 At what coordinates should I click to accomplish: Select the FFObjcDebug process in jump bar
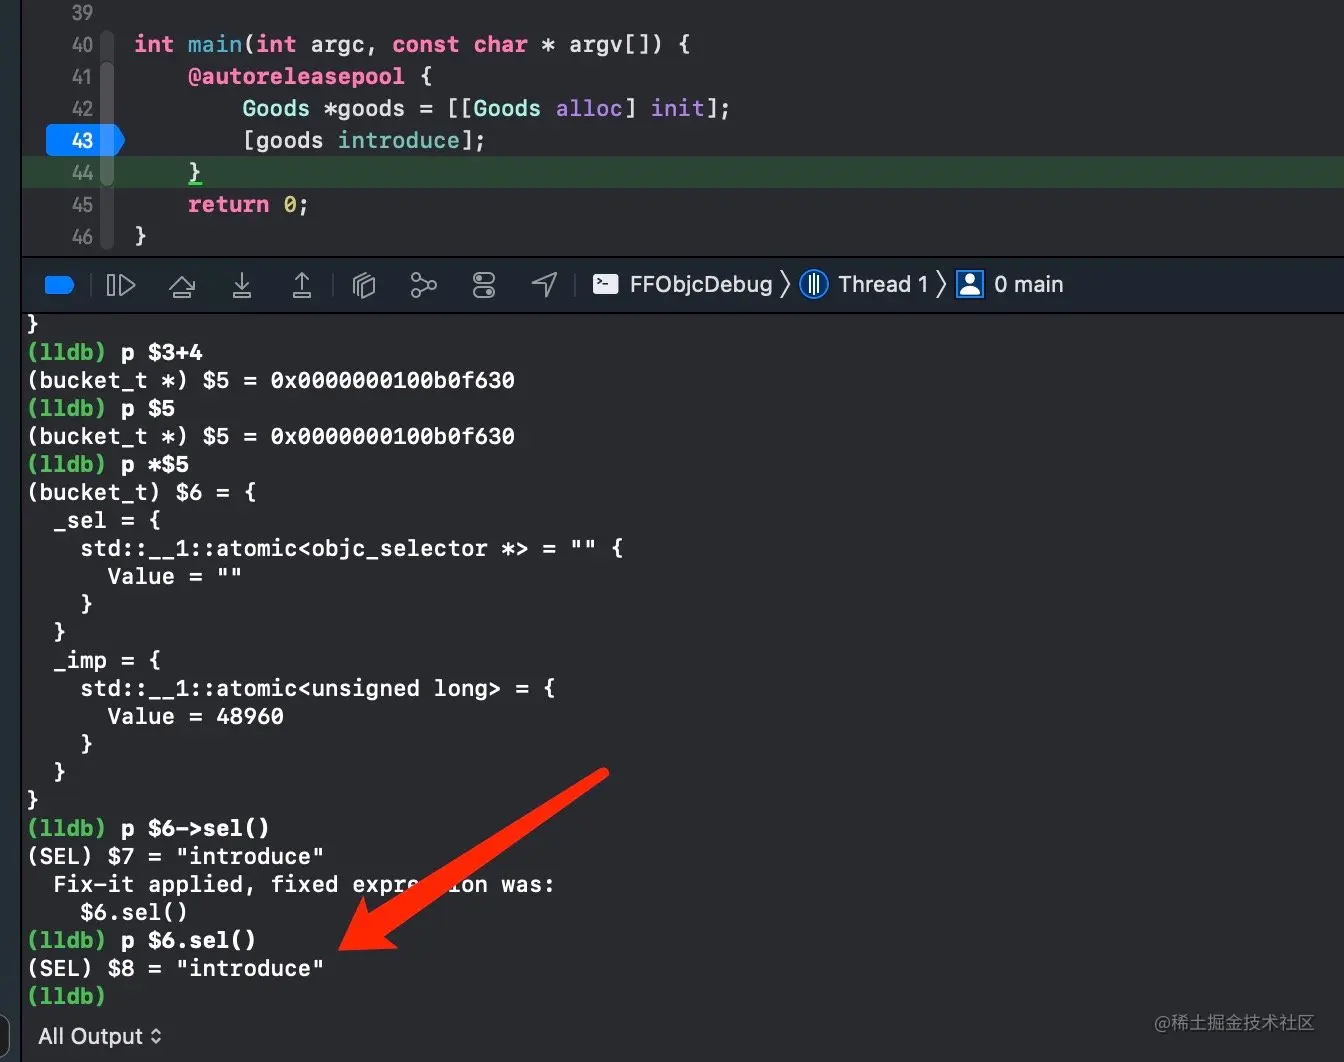(683, 284)
